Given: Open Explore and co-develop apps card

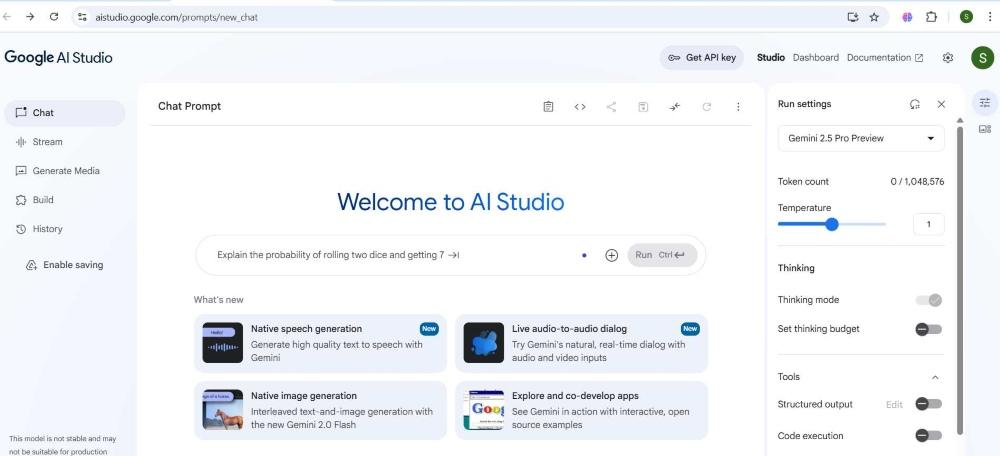Looking at the screenshot, I should [x=582, y=410].
